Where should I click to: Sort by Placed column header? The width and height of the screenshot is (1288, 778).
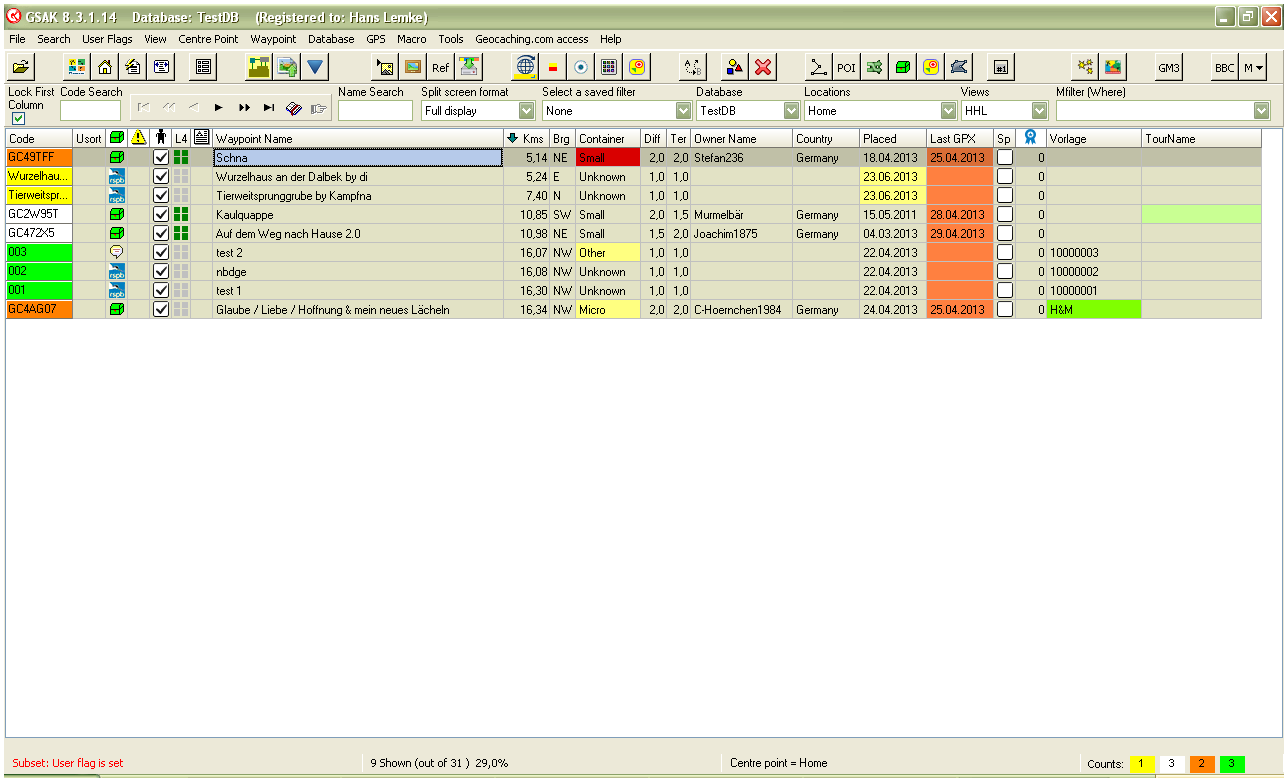click(893, 138)
